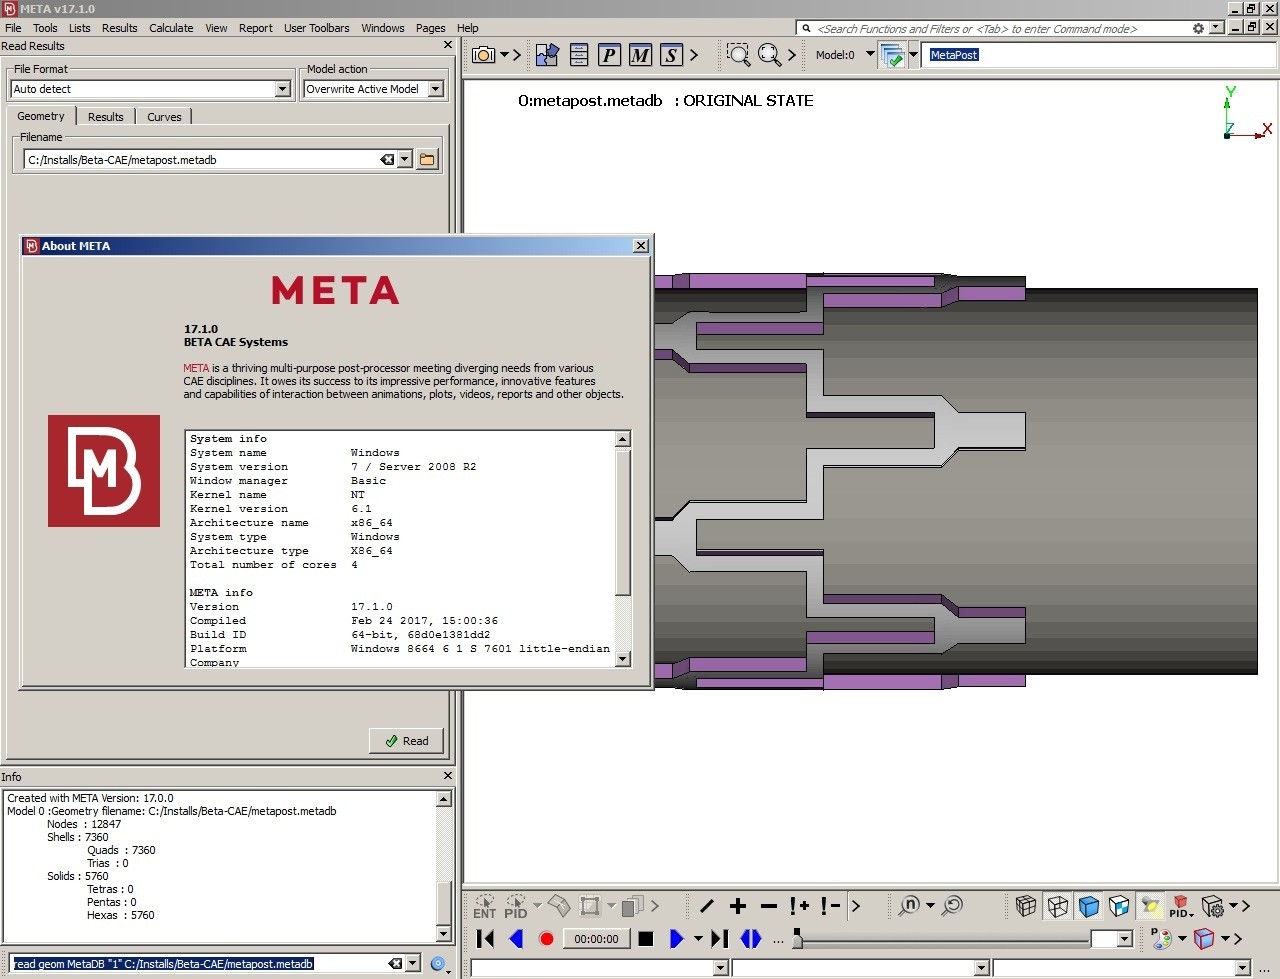Switch to the Results tab

(105, 117)
